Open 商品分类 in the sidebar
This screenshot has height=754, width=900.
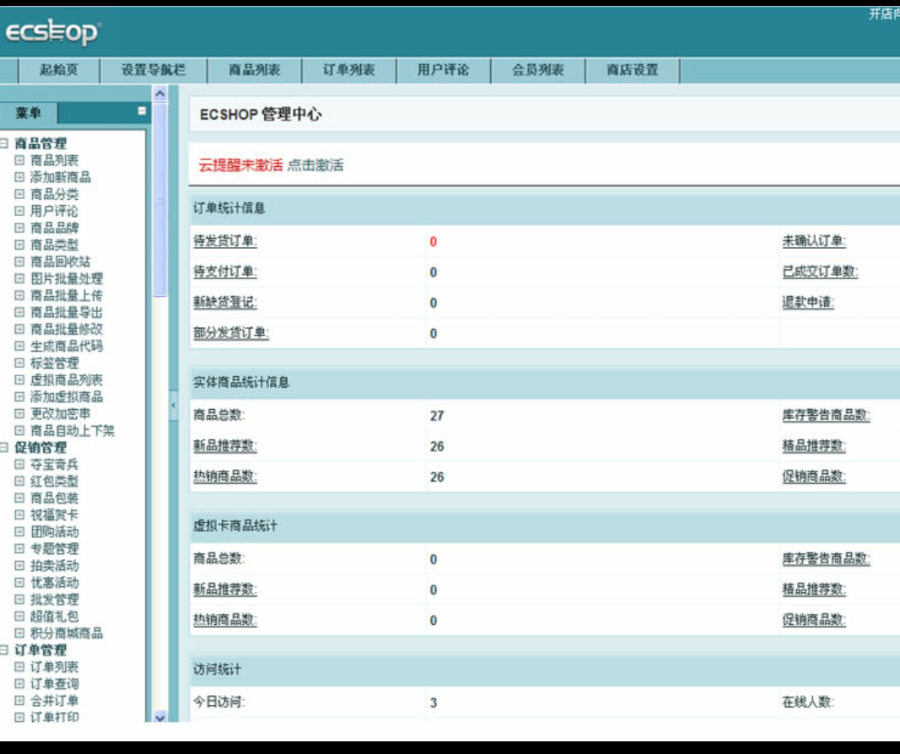(x=54, y=194)
